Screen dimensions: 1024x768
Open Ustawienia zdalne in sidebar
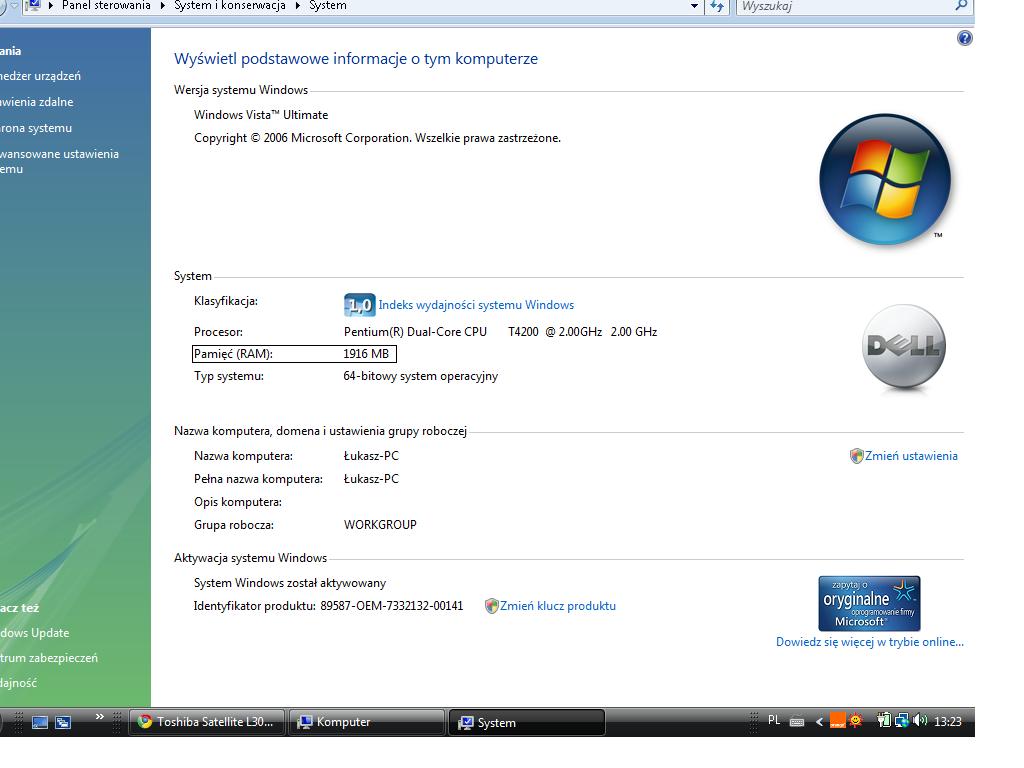click(x=37, y=102)
